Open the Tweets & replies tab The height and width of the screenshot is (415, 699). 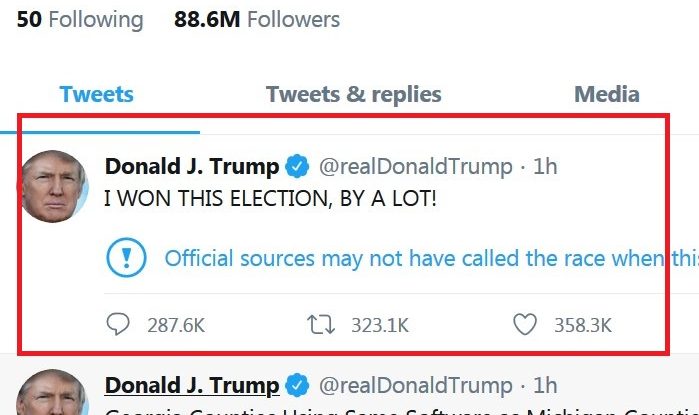click(353, 95)
